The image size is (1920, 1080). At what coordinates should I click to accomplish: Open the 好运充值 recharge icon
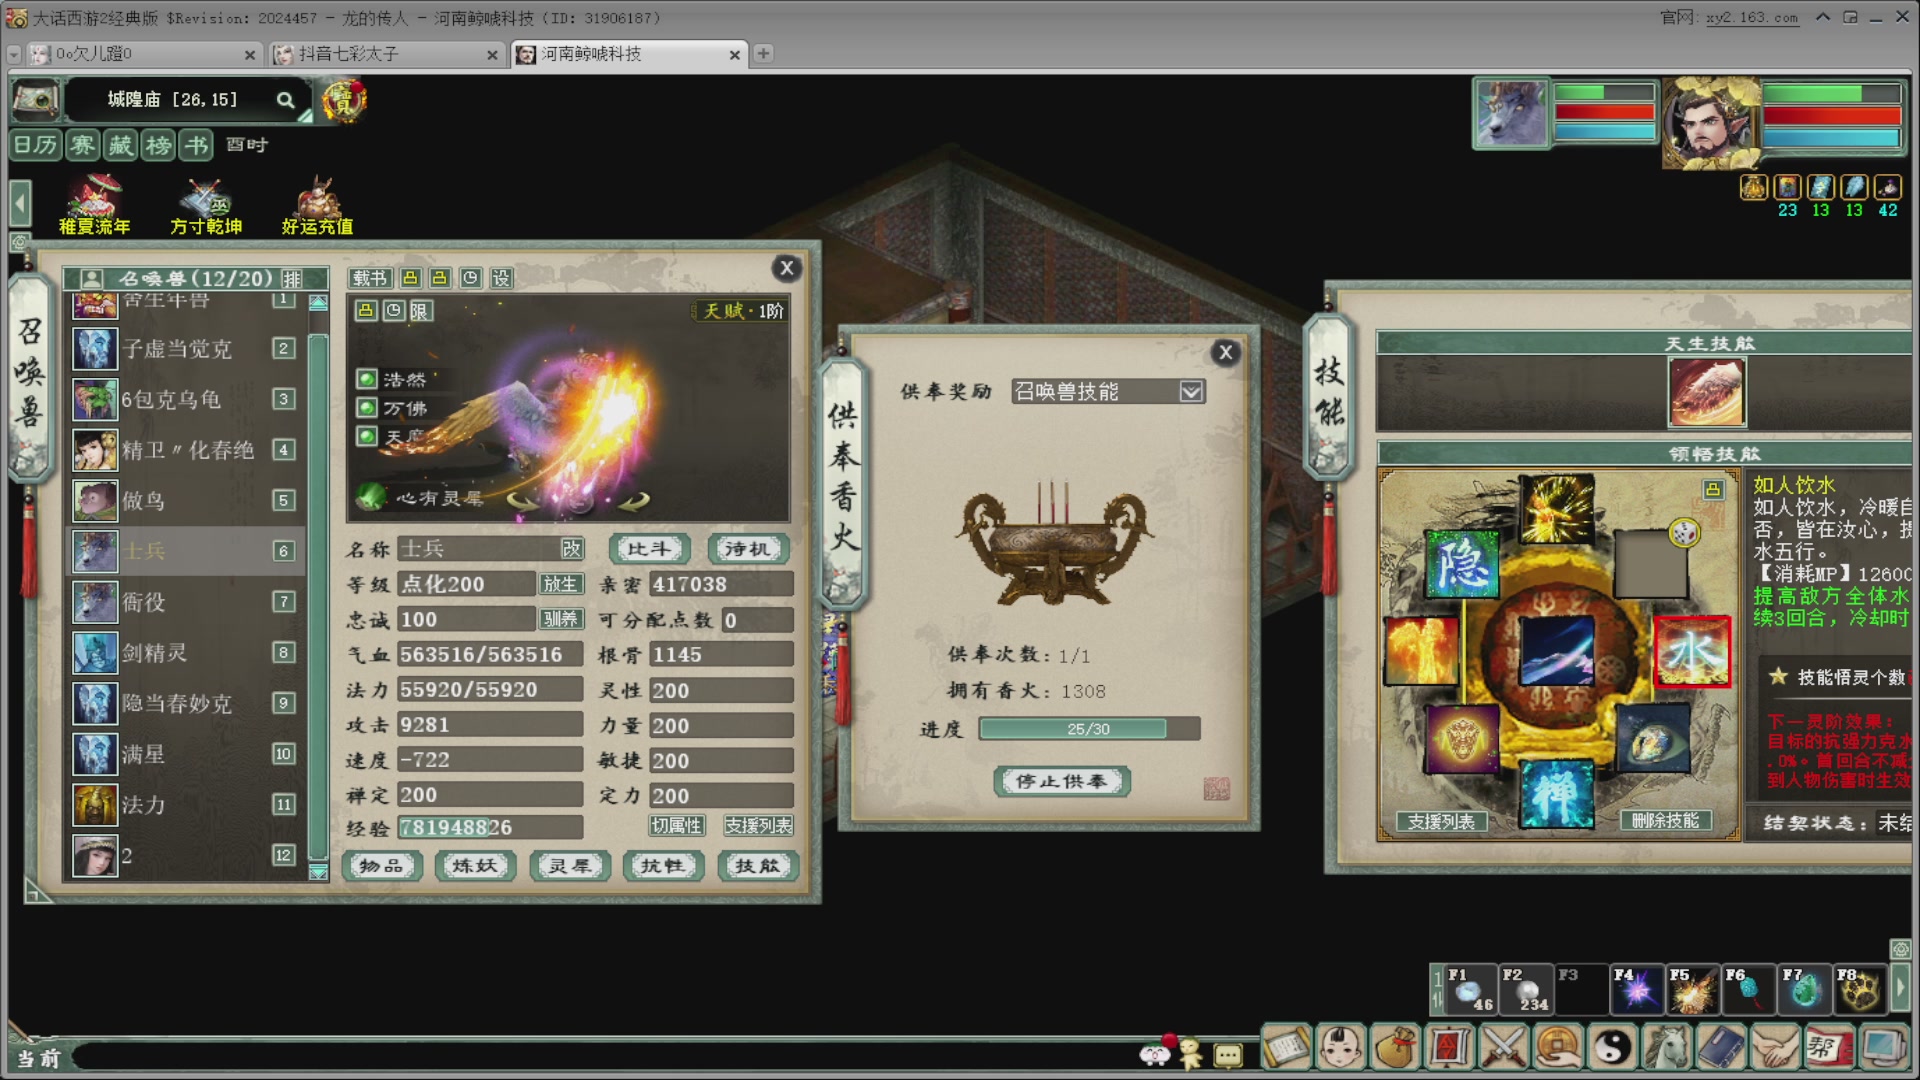[x=317, y=206]
